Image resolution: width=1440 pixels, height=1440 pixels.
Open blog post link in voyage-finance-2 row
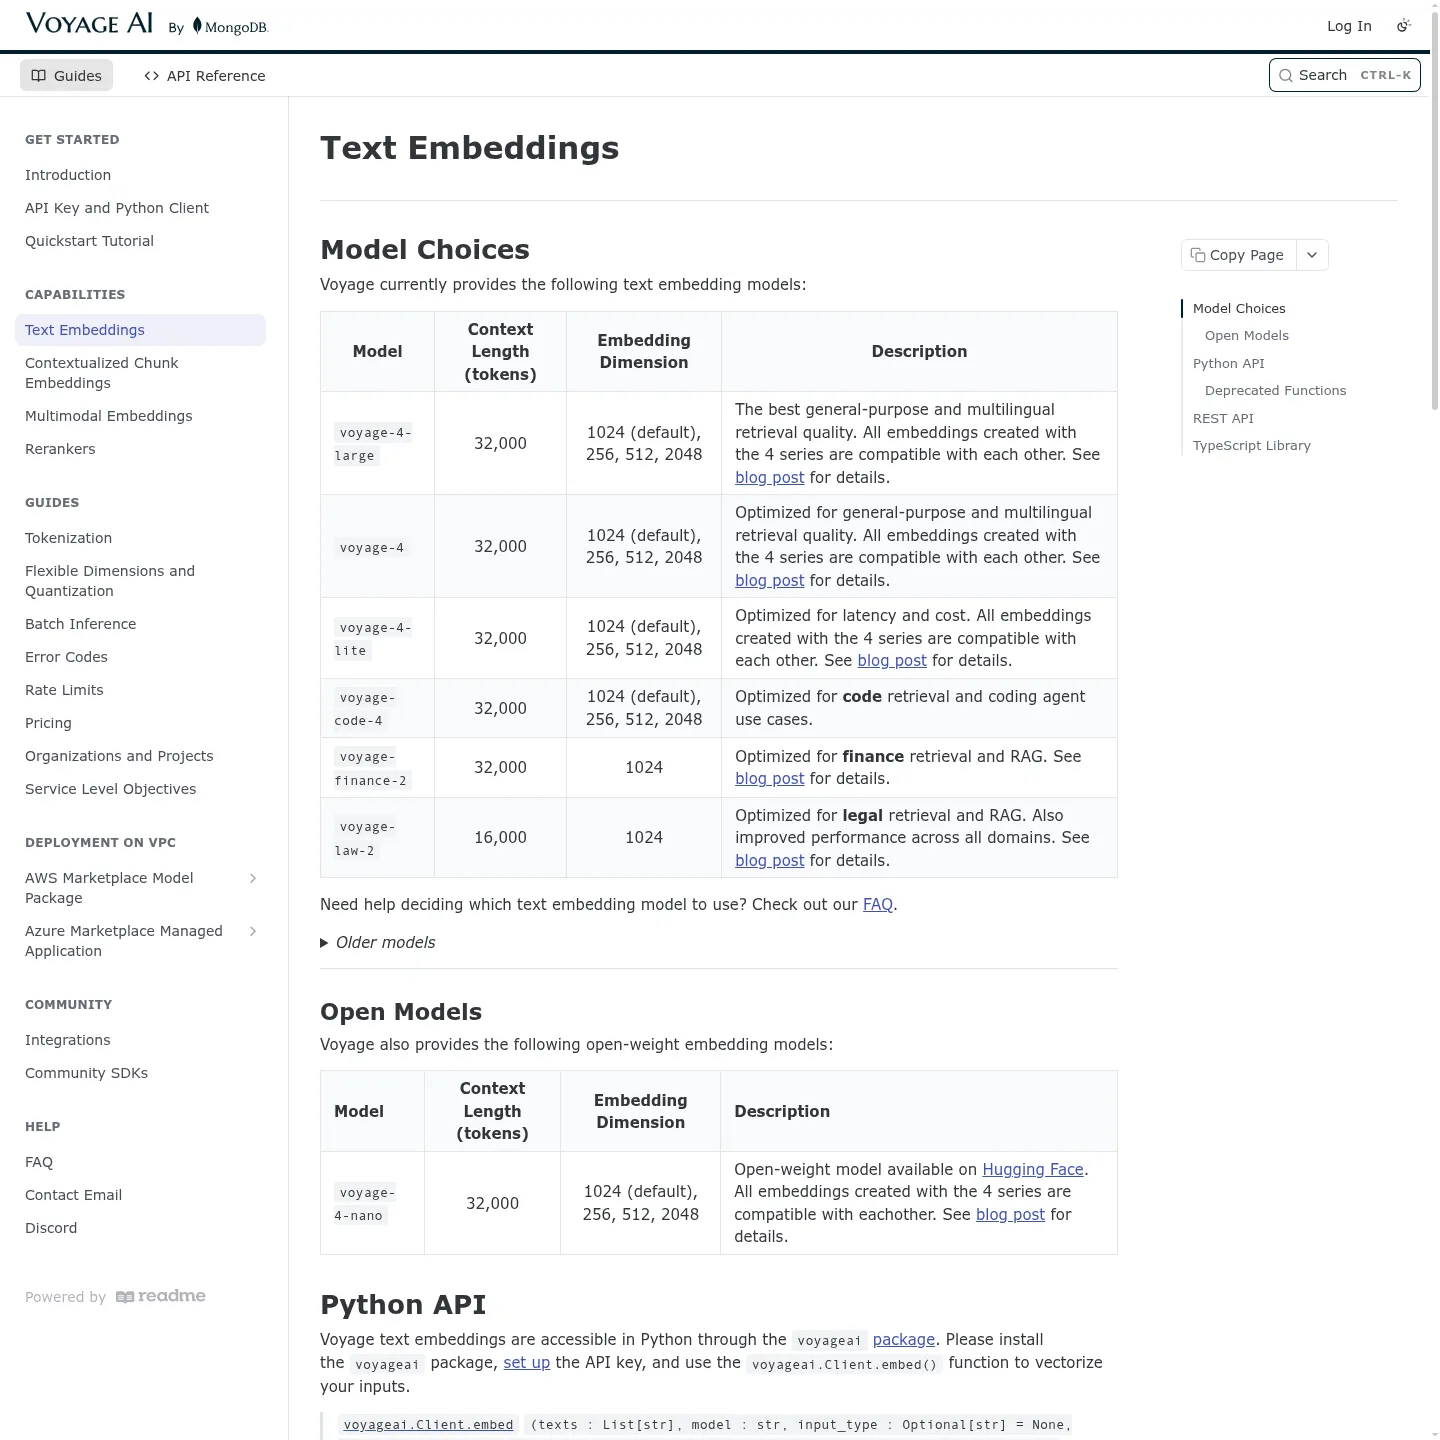(769, 779)
